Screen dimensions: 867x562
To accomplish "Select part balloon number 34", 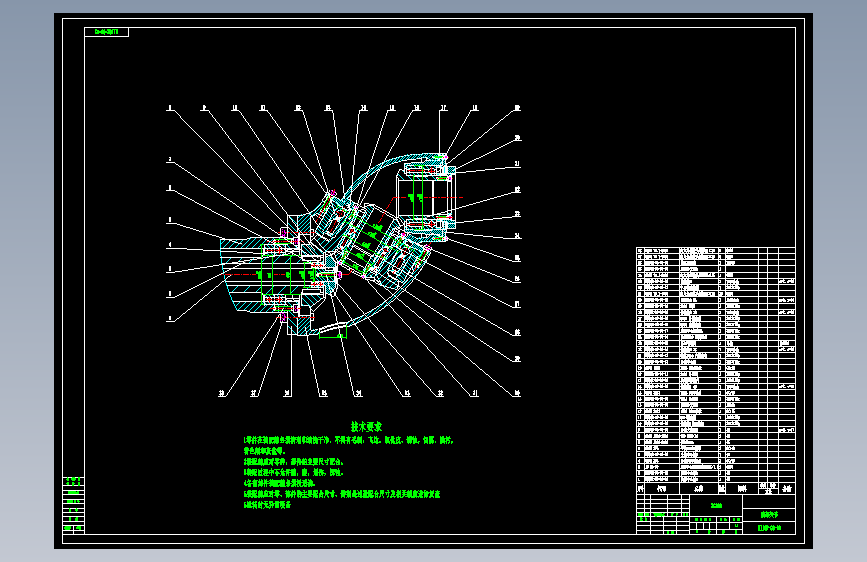I will coord(358,393).
